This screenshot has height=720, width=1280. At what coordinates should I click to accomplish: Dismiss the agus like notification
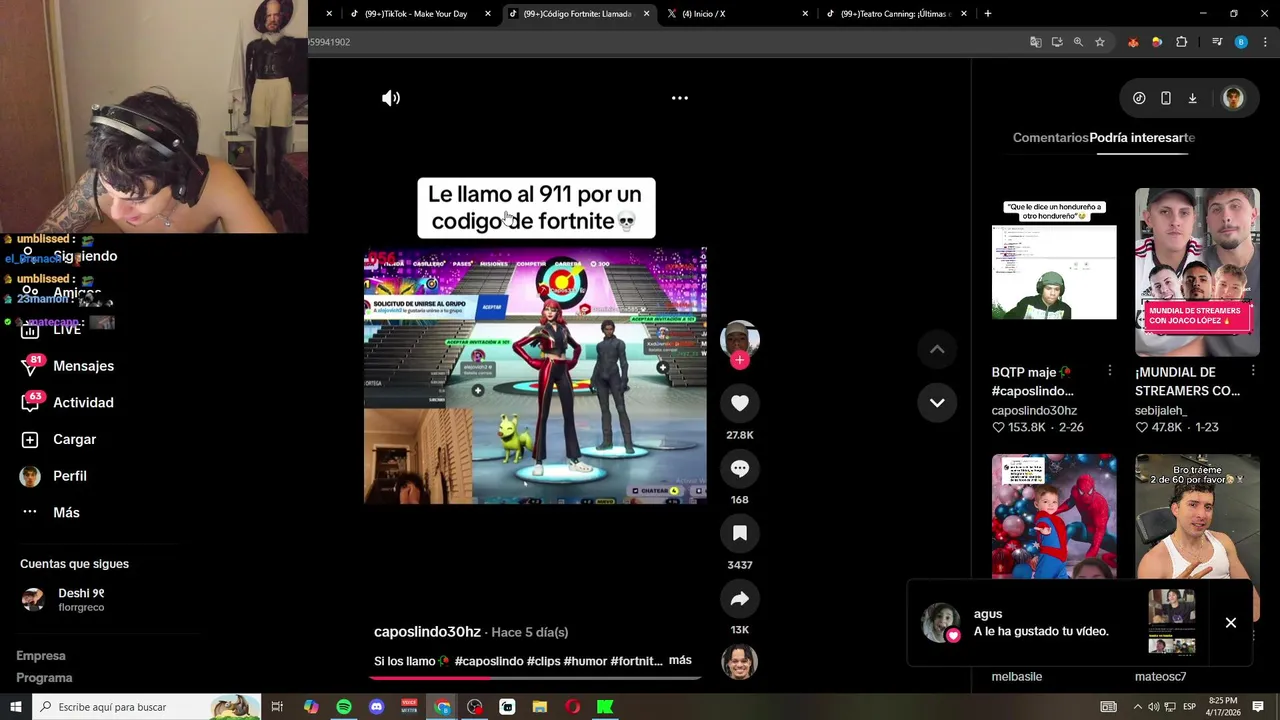pyautogui.click(x=1231, y=623)
